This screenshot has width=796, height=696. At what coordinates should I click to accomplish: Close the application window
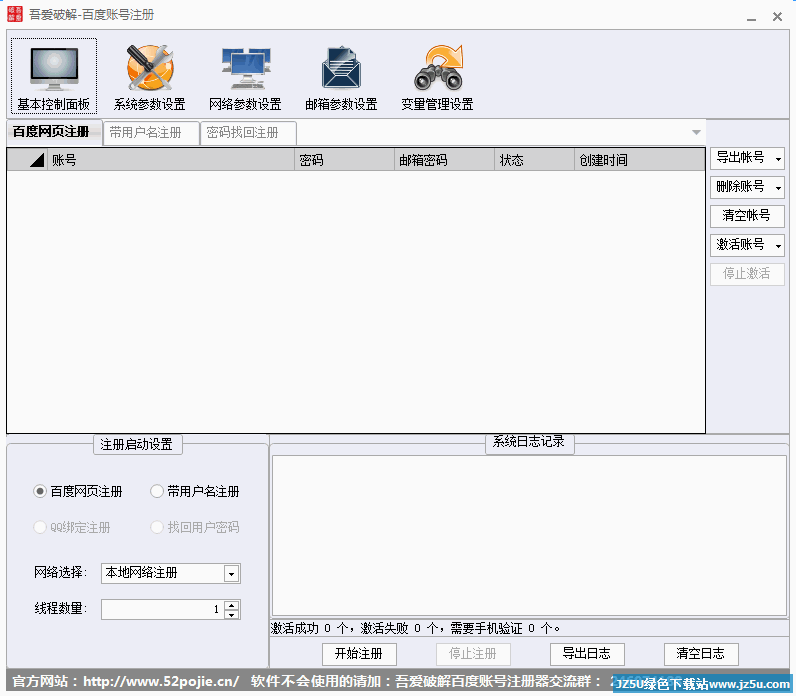[777, 17]
